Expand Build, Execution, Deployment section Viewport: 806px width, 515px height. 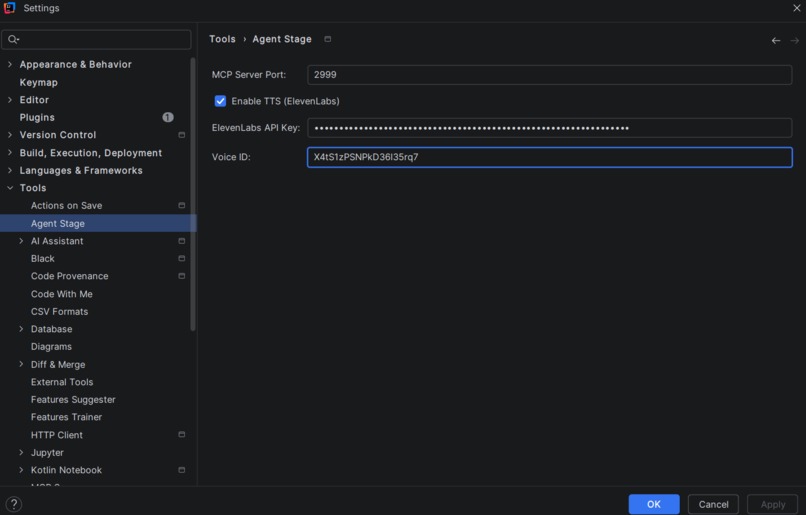[10, 153]
